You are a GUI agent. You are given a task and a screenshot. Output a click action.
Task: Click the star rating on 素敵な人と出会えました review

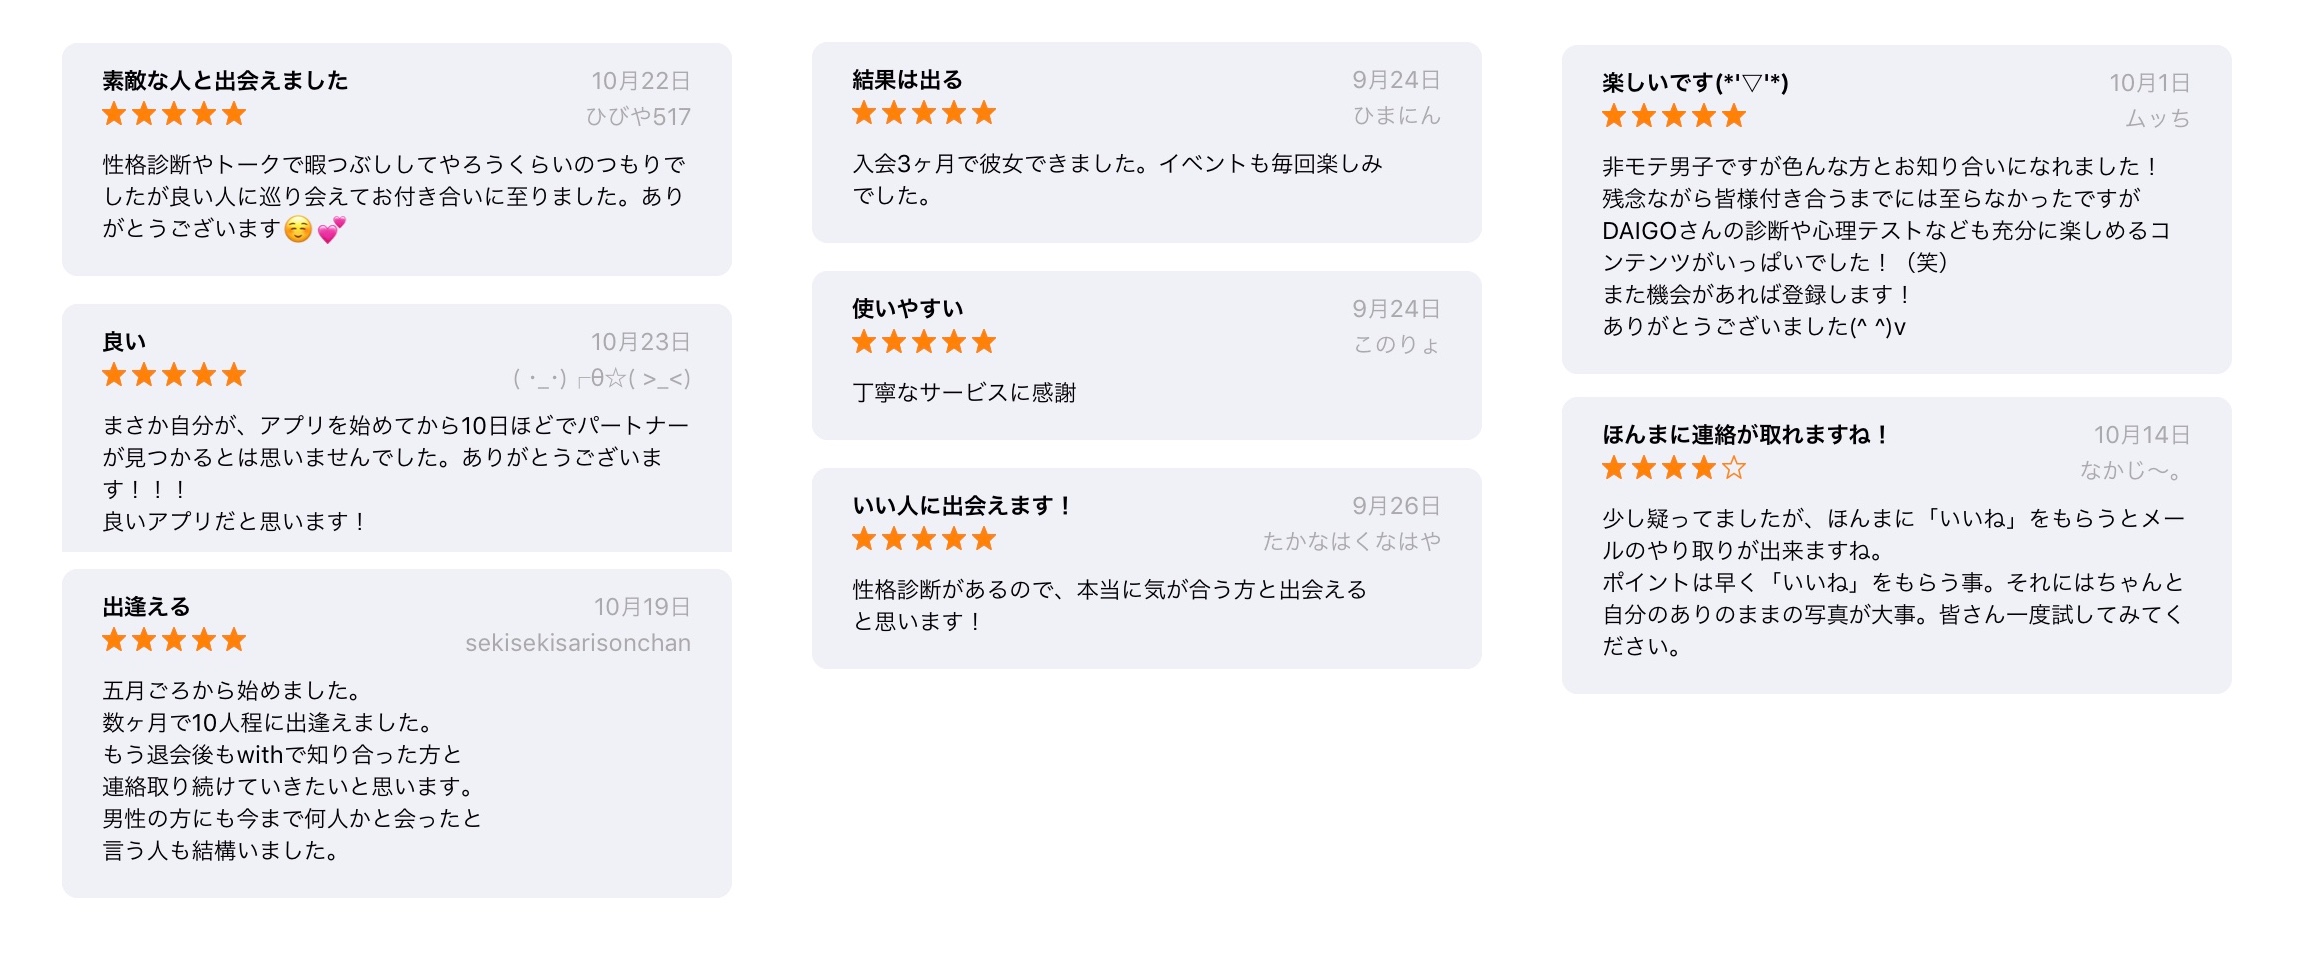coord(174,114)
